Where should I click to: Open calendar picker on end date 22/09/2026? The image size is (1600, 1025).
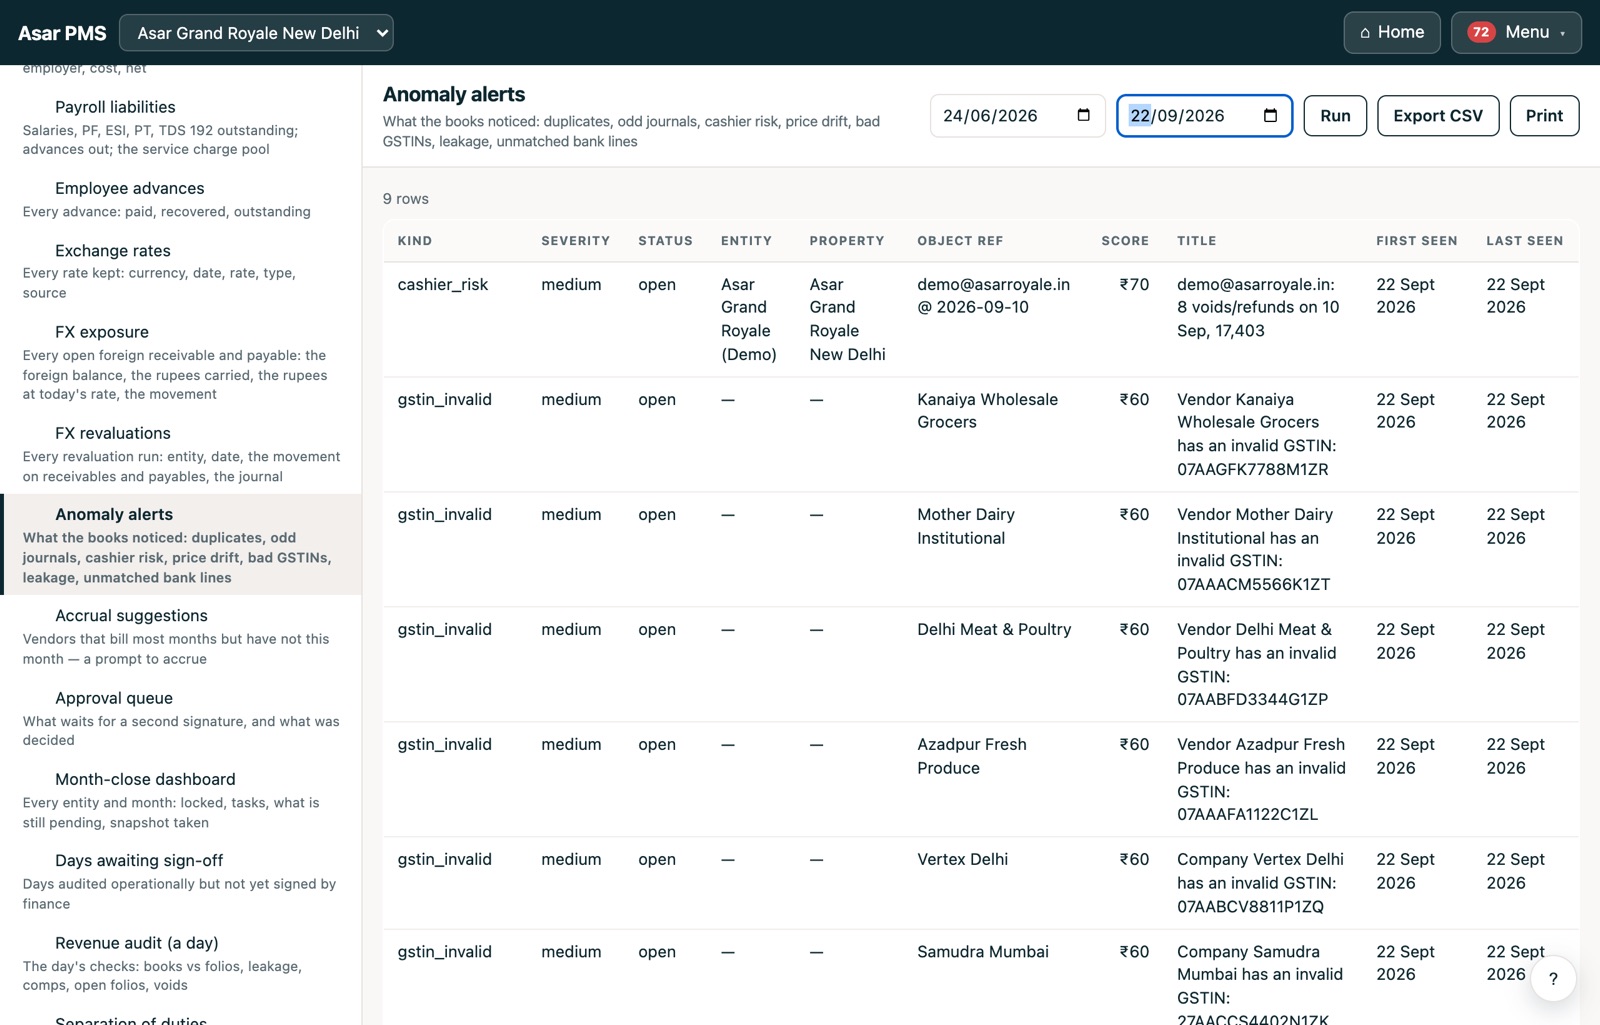[1270, 115]
